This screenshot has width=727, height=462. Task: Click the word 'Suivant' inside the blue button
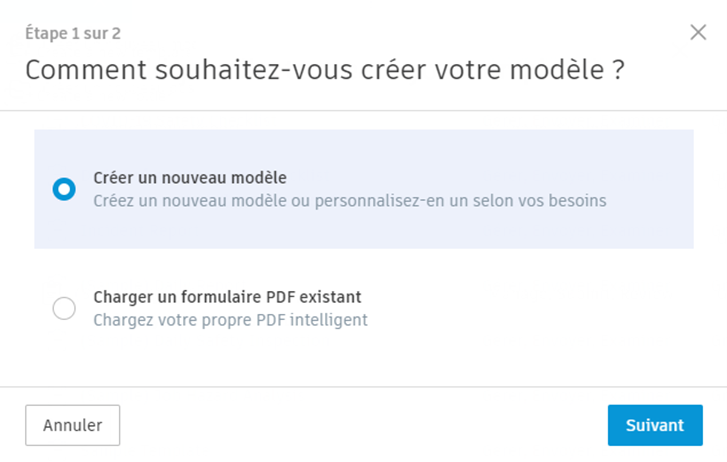(x=655, y=425)
